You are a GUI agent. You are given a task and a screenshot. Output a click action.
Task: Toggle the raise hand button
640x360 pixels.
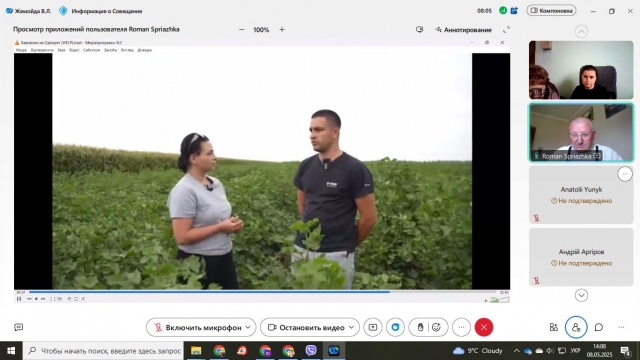pos(420,327)
